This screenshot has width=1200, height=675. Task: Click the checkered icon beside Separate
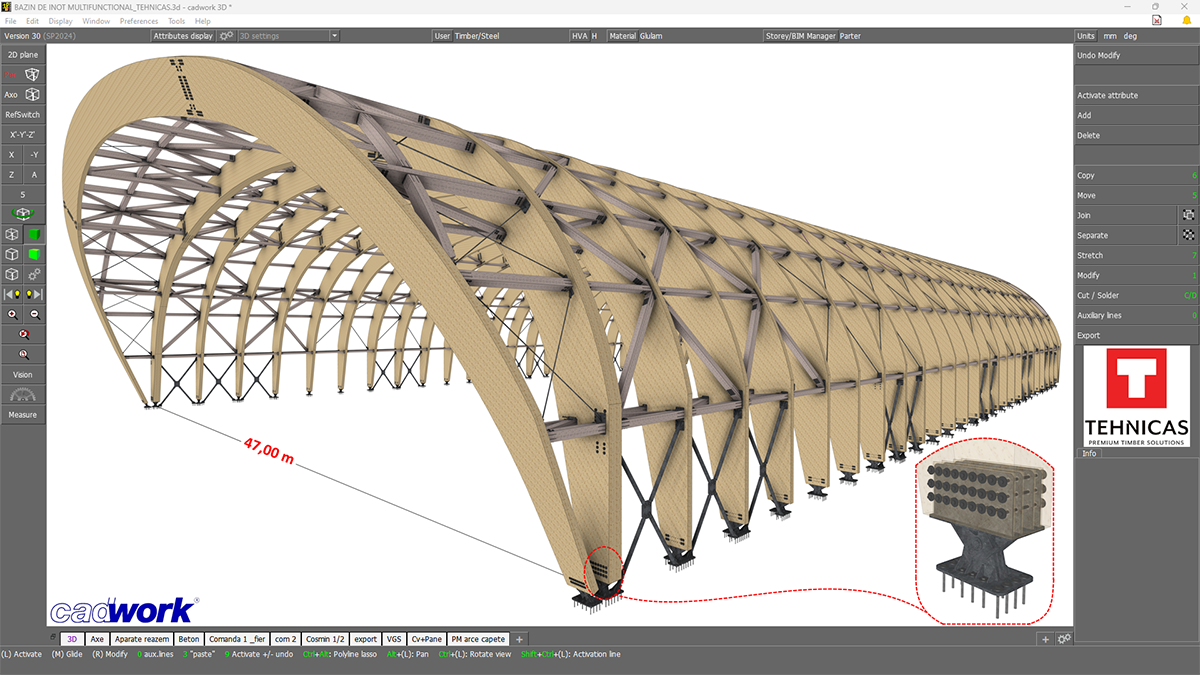pyautogui.click(x=1188, y=235)
